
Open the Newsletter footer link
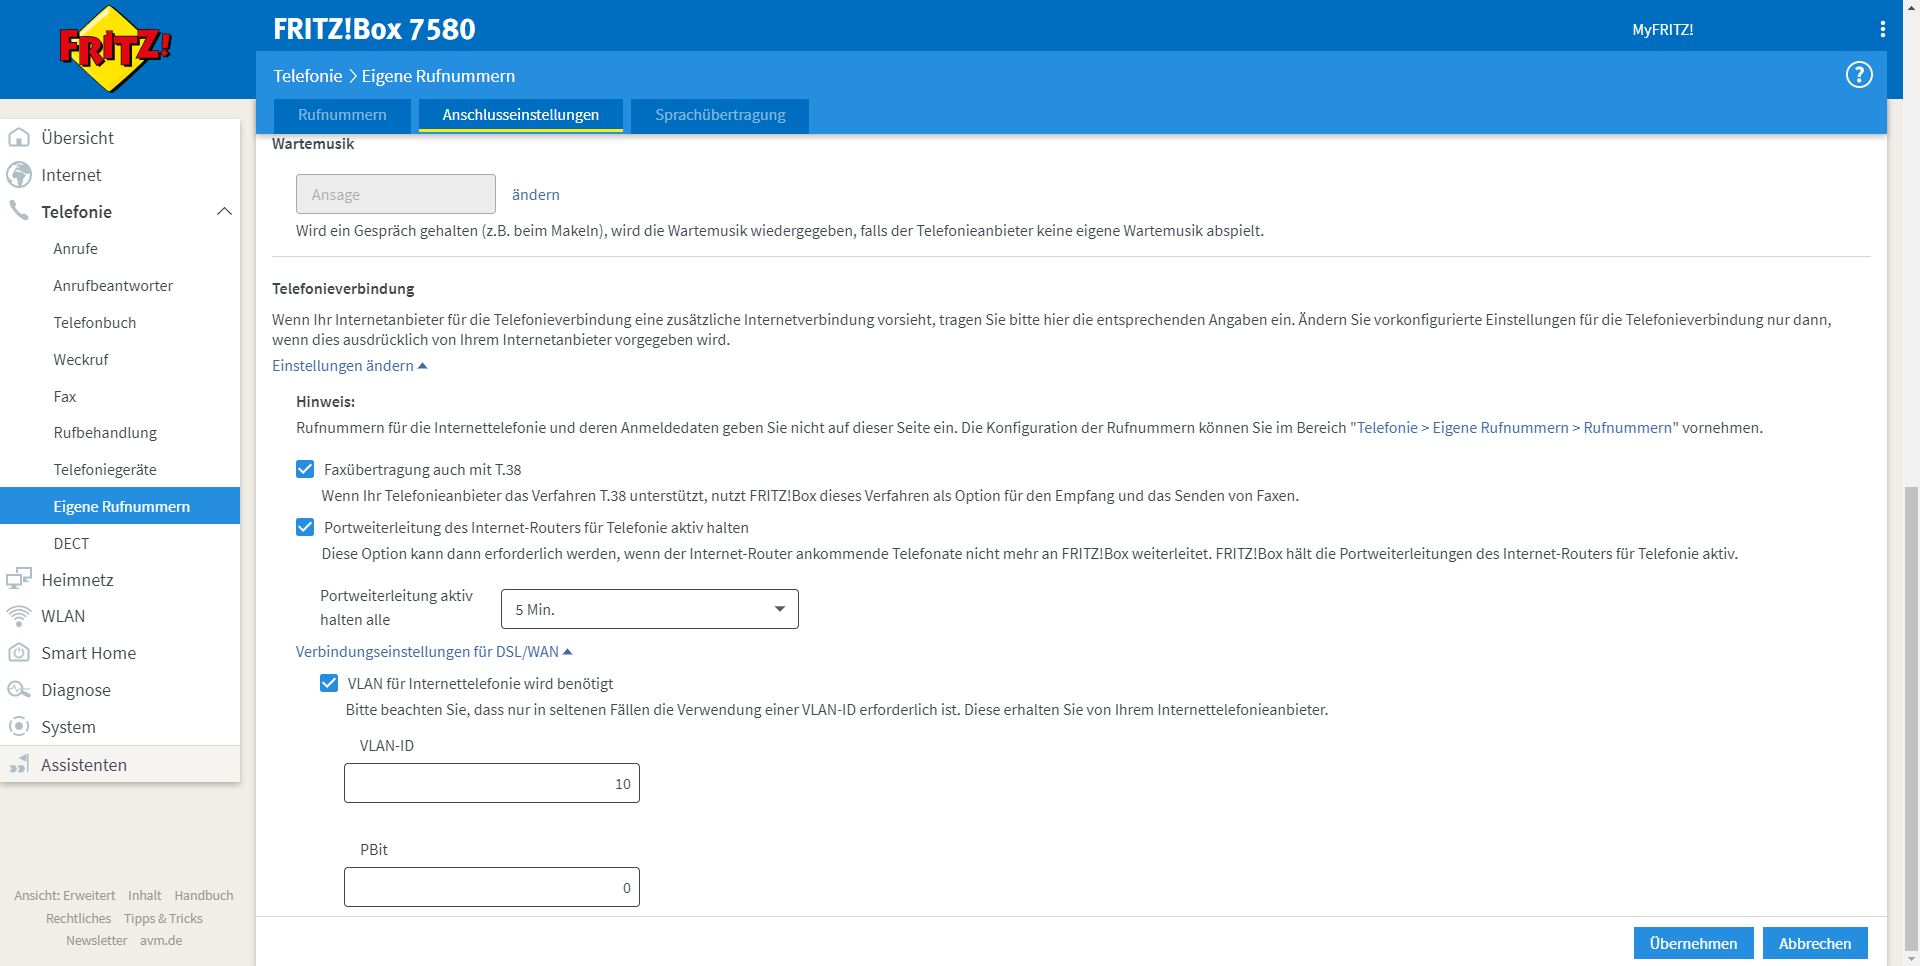coord(97,941)
